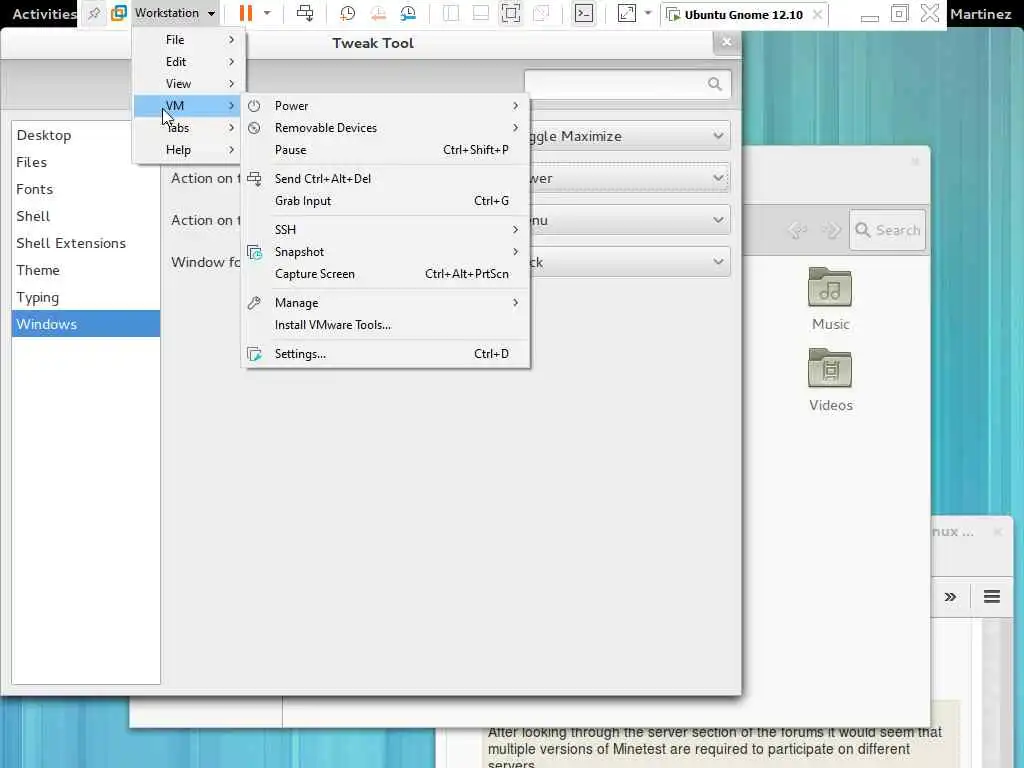Click the Manage submenu arrow

coord(515,302)
